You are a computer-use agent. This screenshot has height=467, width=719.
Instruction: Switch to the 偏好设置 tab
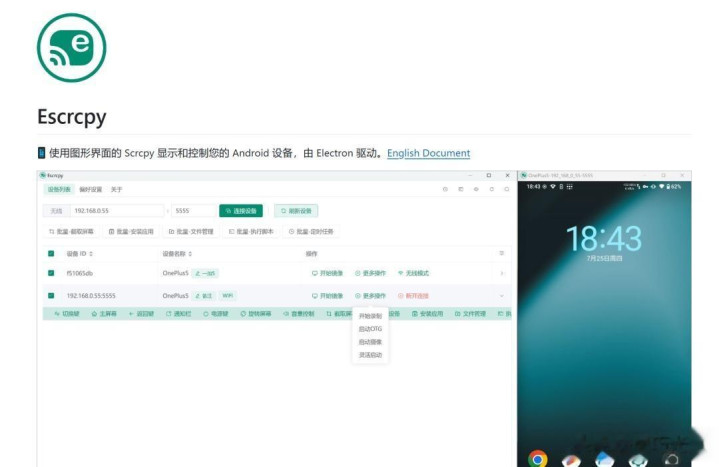tap(91, 189)
